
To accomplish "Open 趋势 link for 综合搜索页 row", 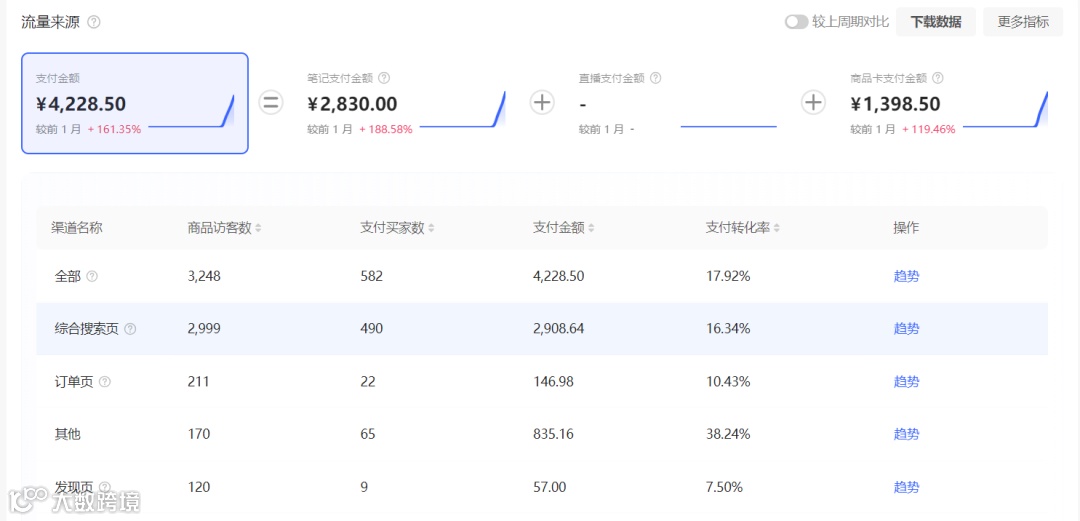I will pyautogui.click(x=906, y=329).
